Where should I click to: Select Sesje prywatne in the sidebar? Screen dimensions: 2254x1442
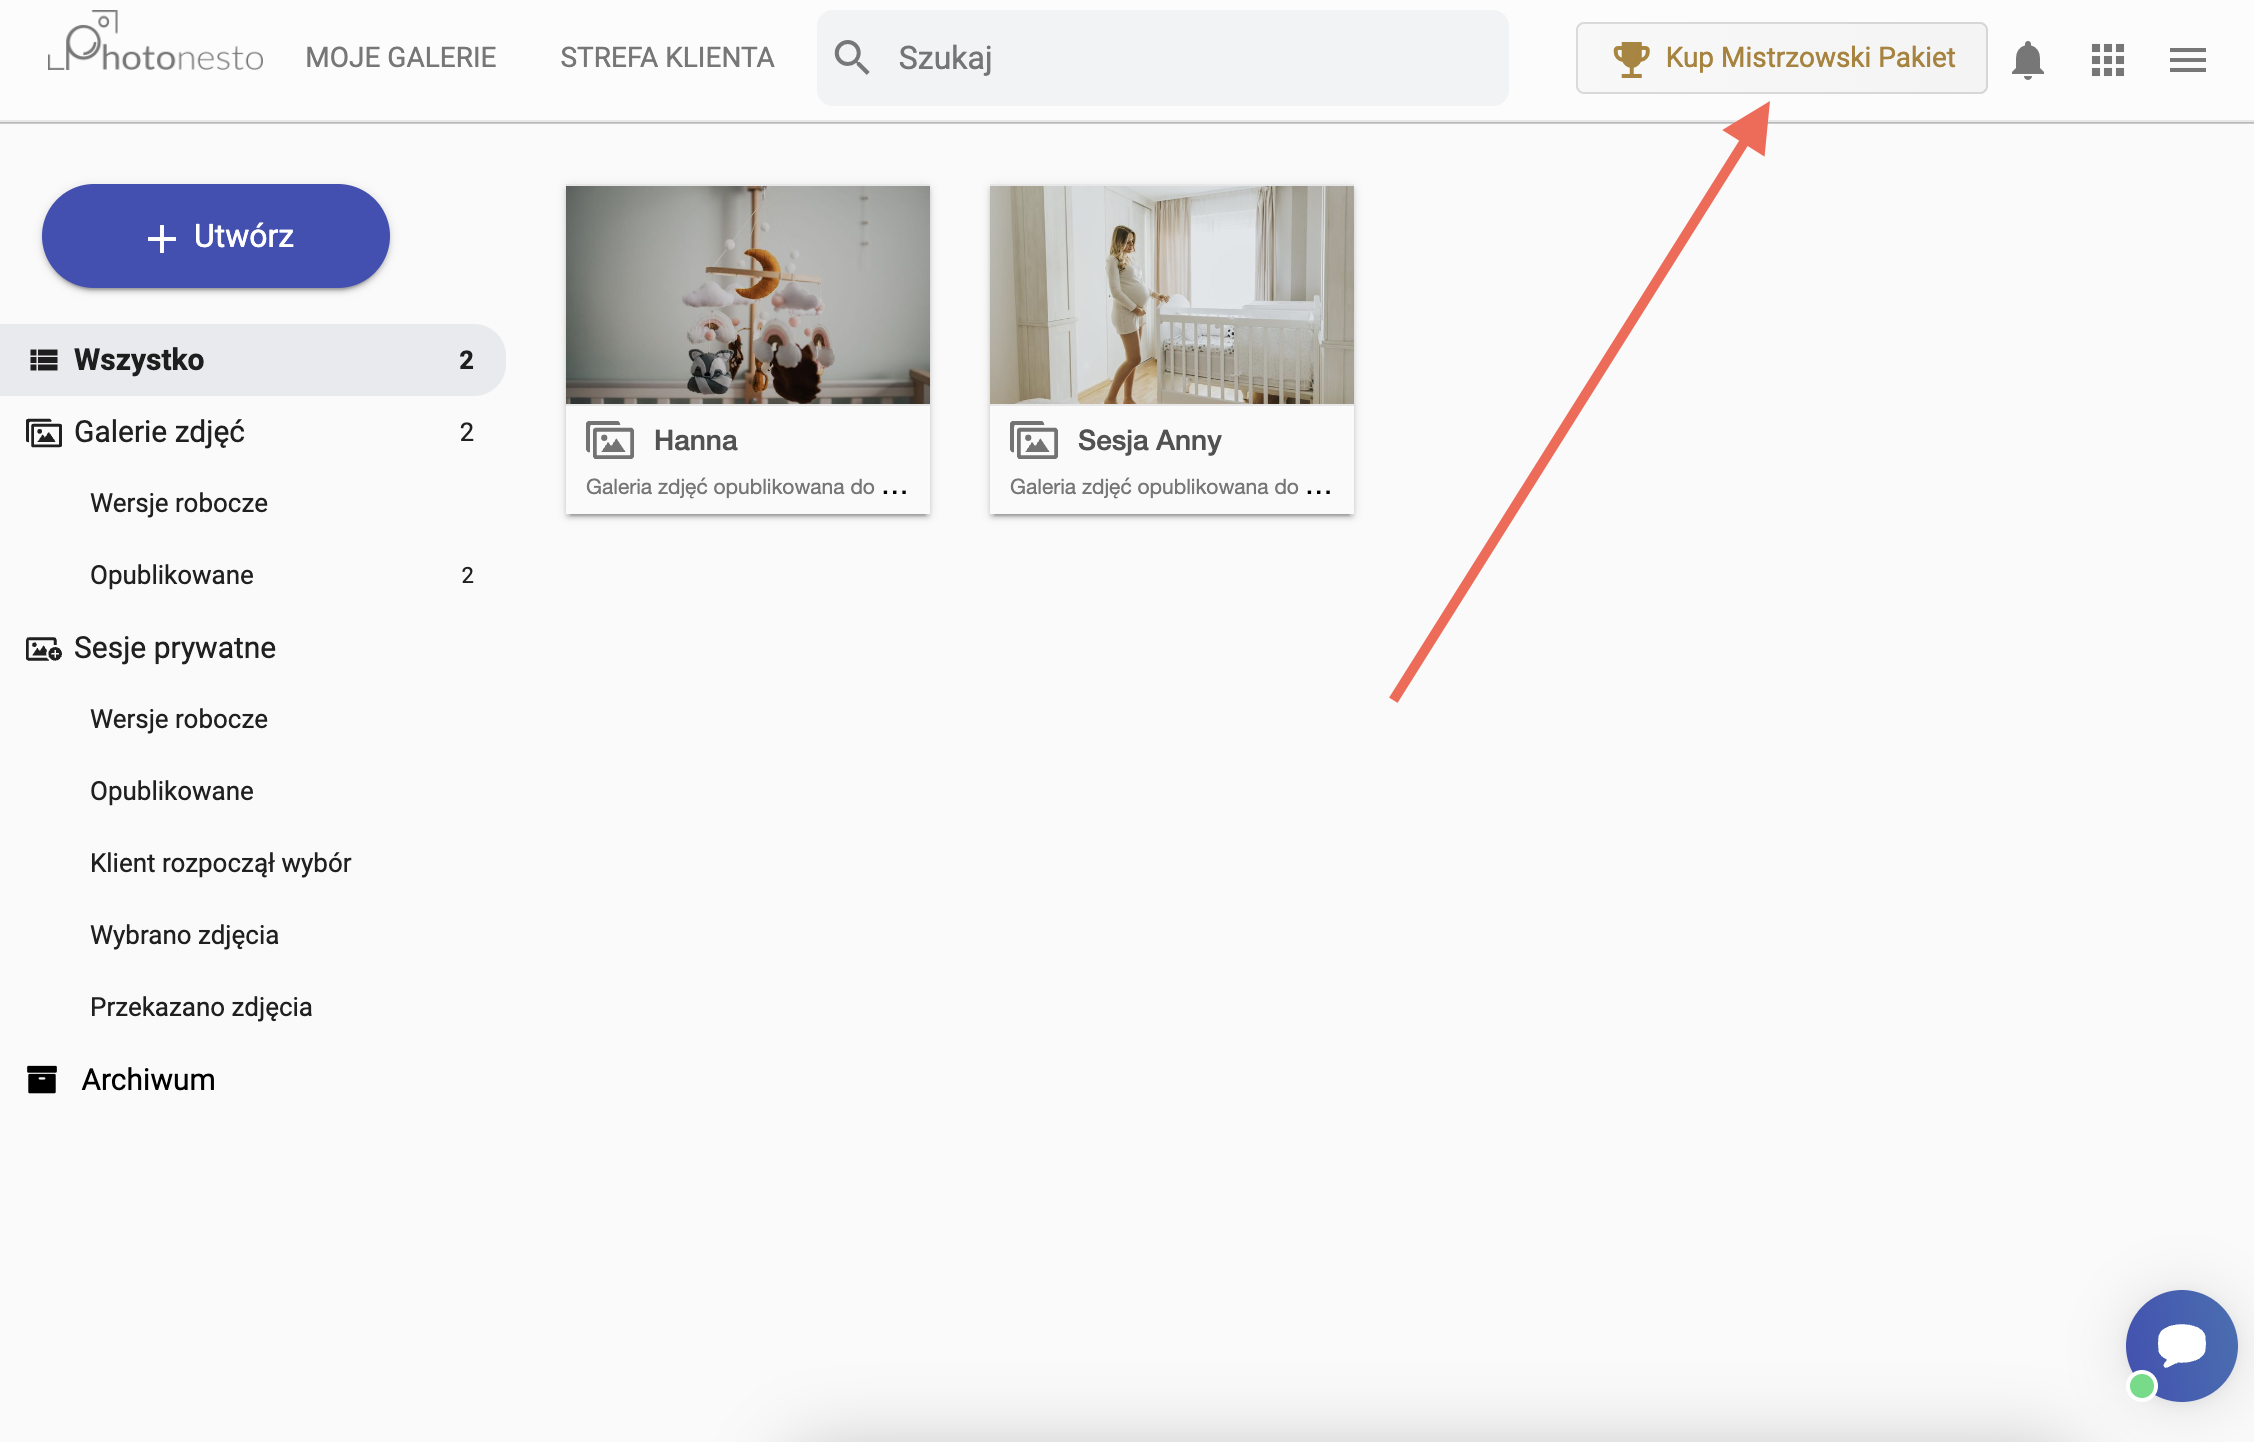[x=175, y=648]
